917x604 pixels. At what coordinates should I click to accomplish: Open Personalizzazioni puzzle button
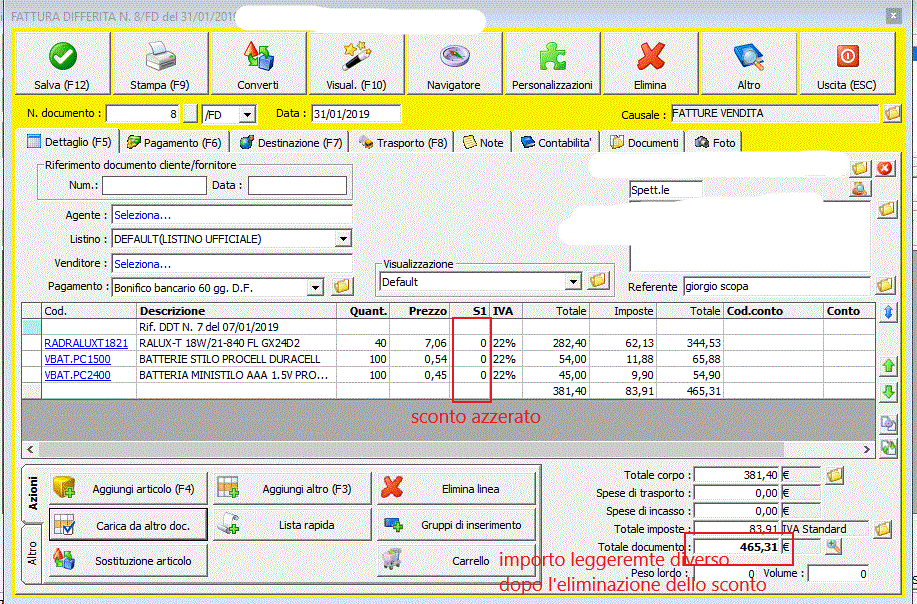pyautogui.click(x=552, y=63)
